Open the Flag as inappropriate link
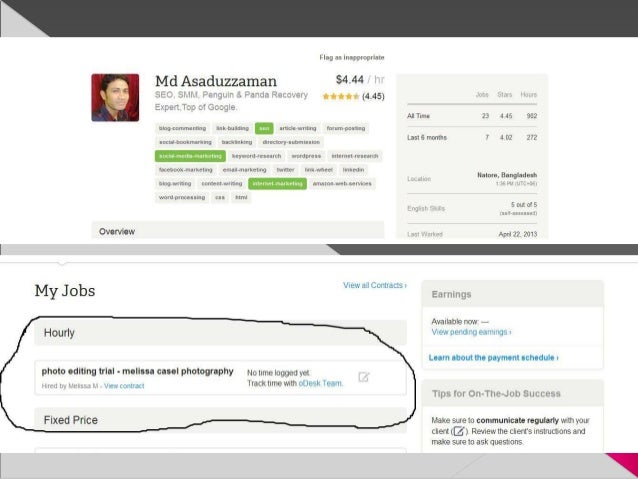The height and width of the screenshot is (479, 638). pos(352,57)
